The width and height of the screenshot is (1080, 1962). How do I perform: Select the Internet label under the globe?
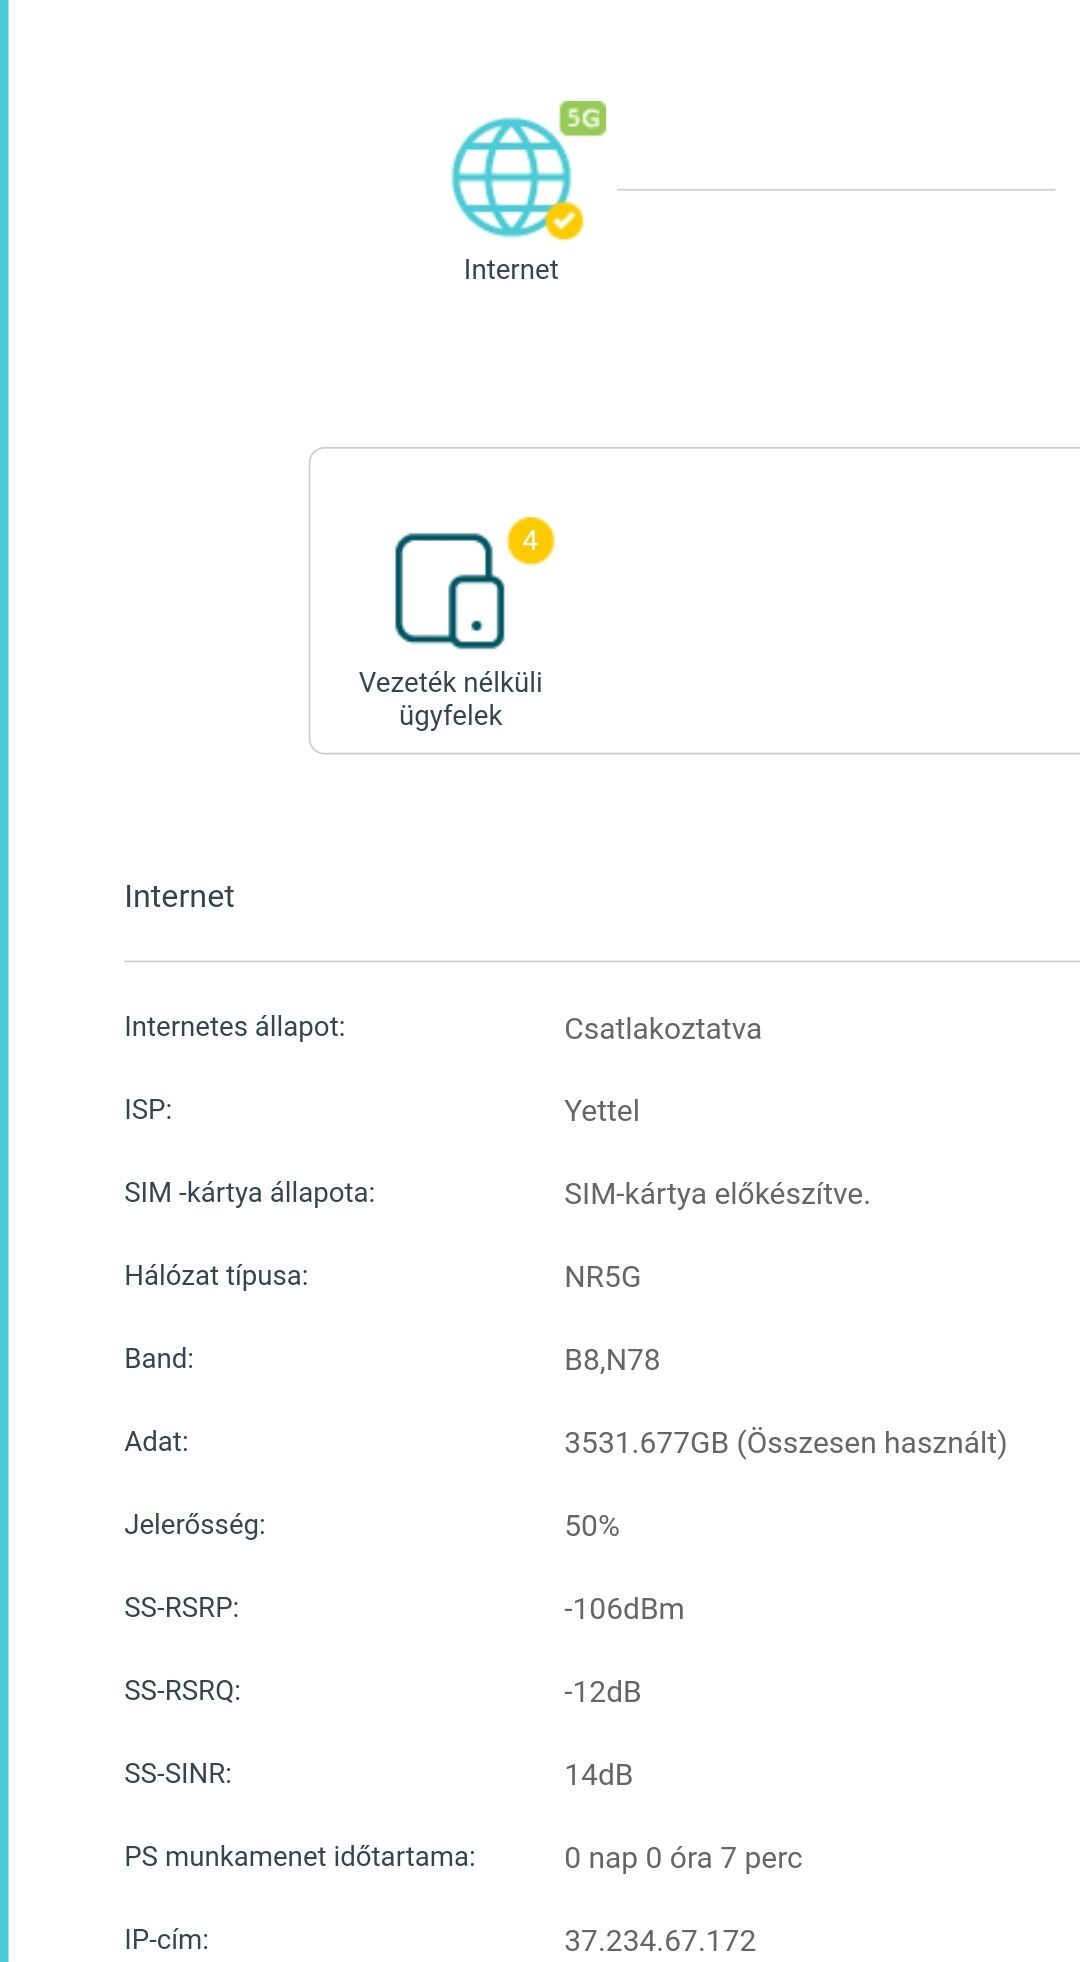tap(510, 270)
